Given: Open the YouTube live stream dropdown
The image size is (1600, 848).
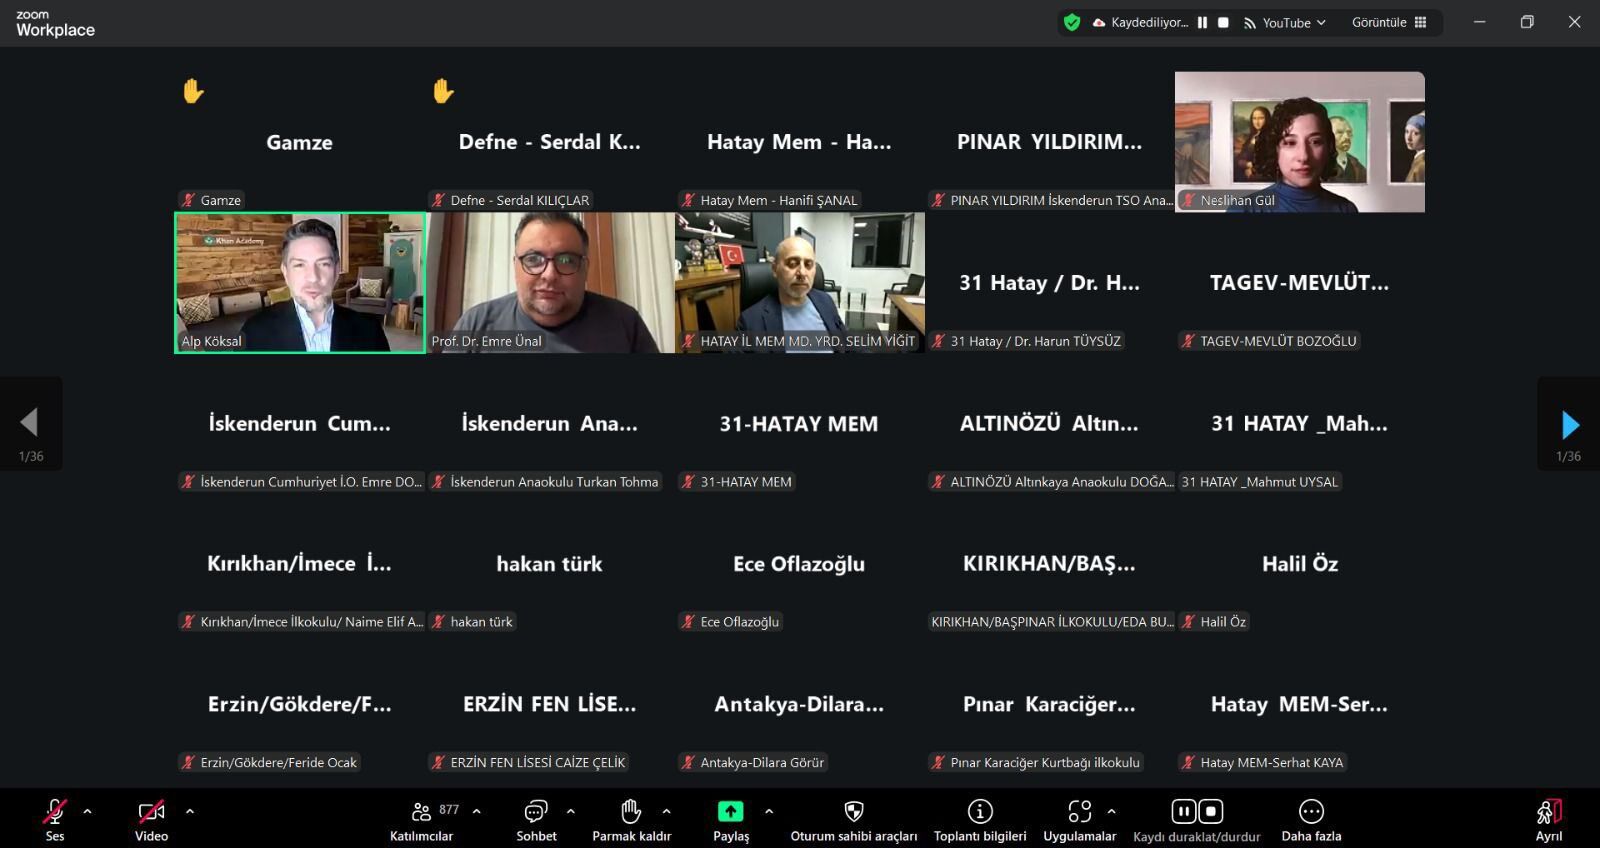Looking at the screenshot, I should pyautogui.click(x=1286, y=22).
